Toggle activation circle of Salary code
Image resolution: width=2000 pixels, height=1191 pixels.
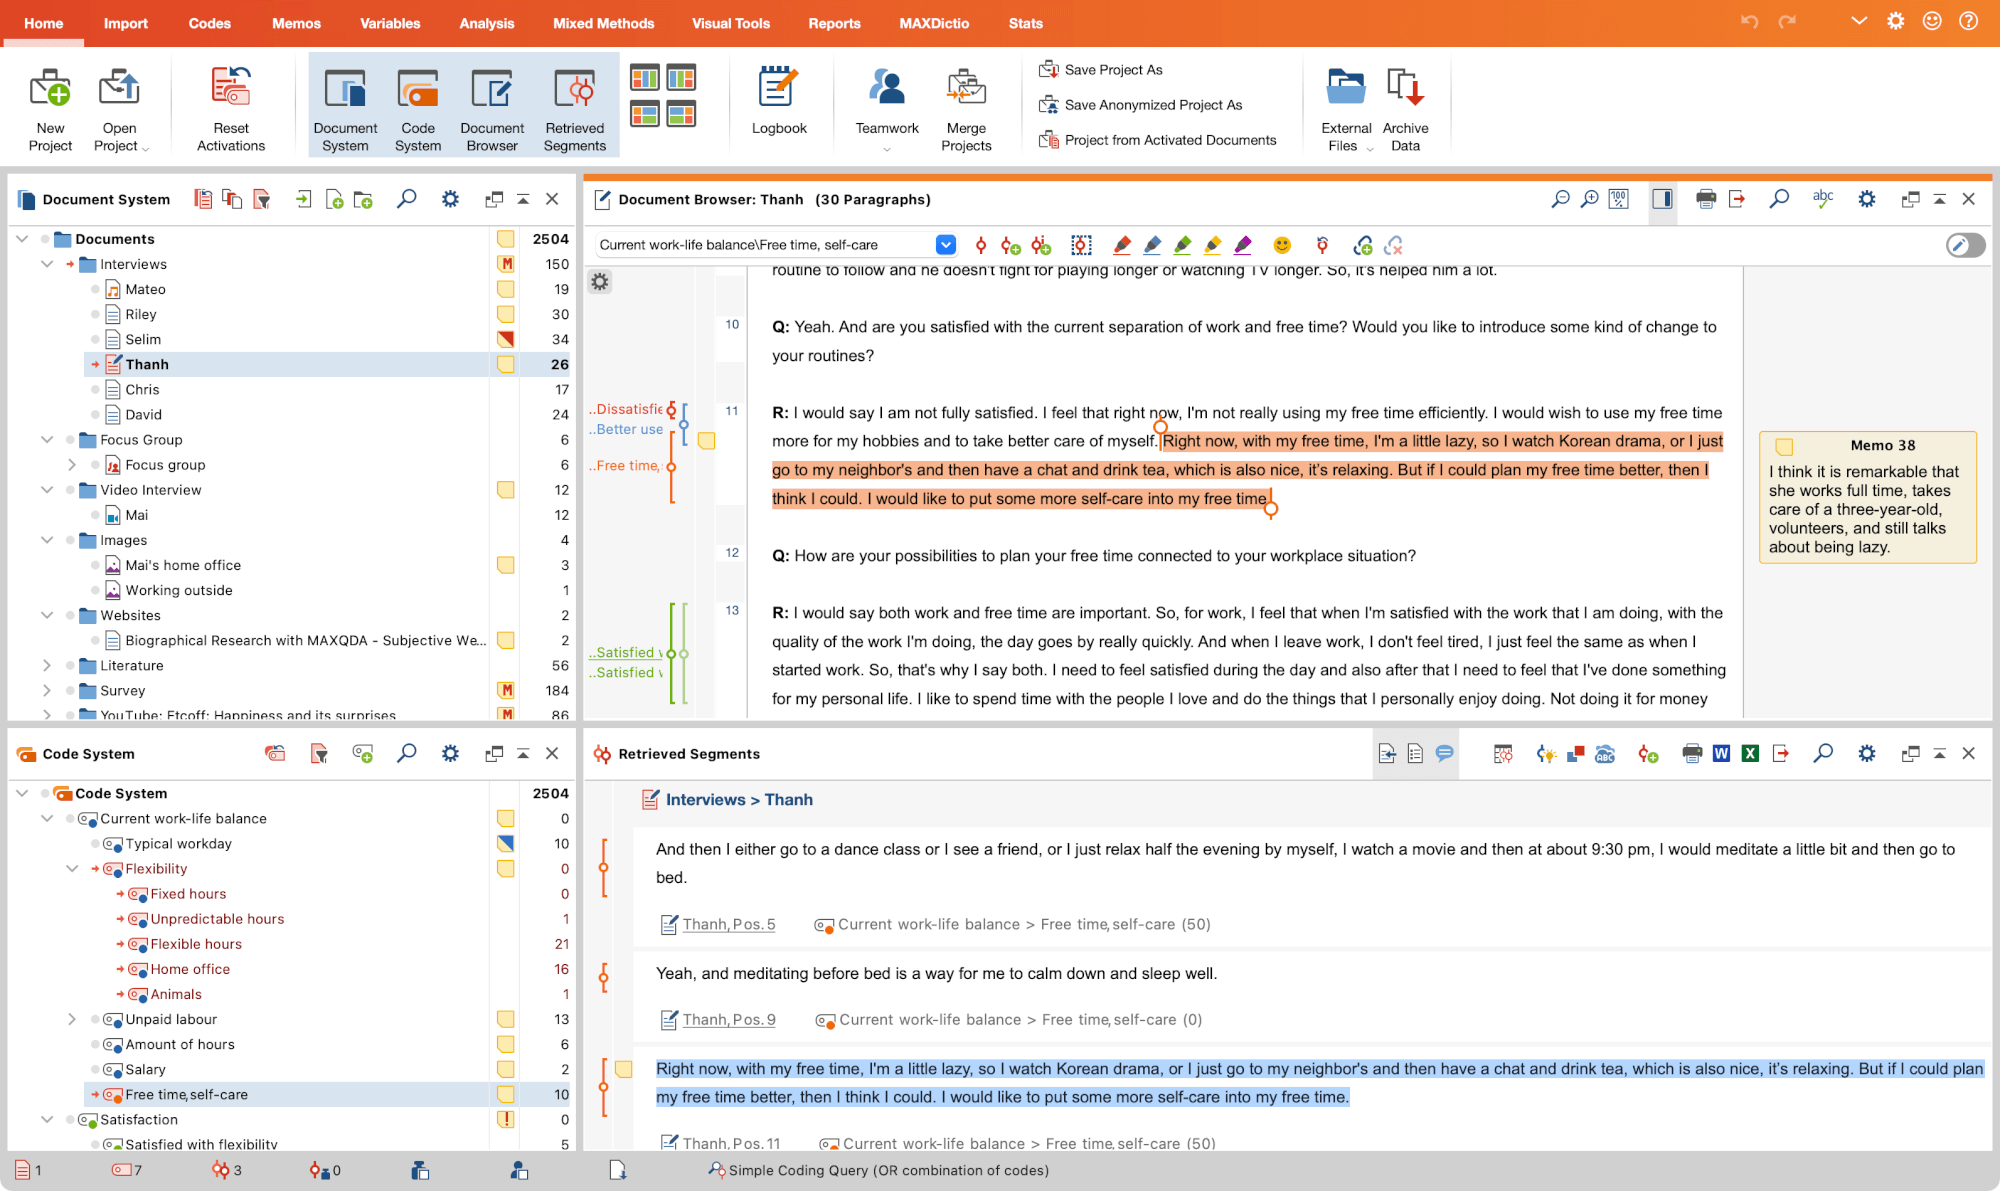pyautogui.click(x=95, y=1070)
